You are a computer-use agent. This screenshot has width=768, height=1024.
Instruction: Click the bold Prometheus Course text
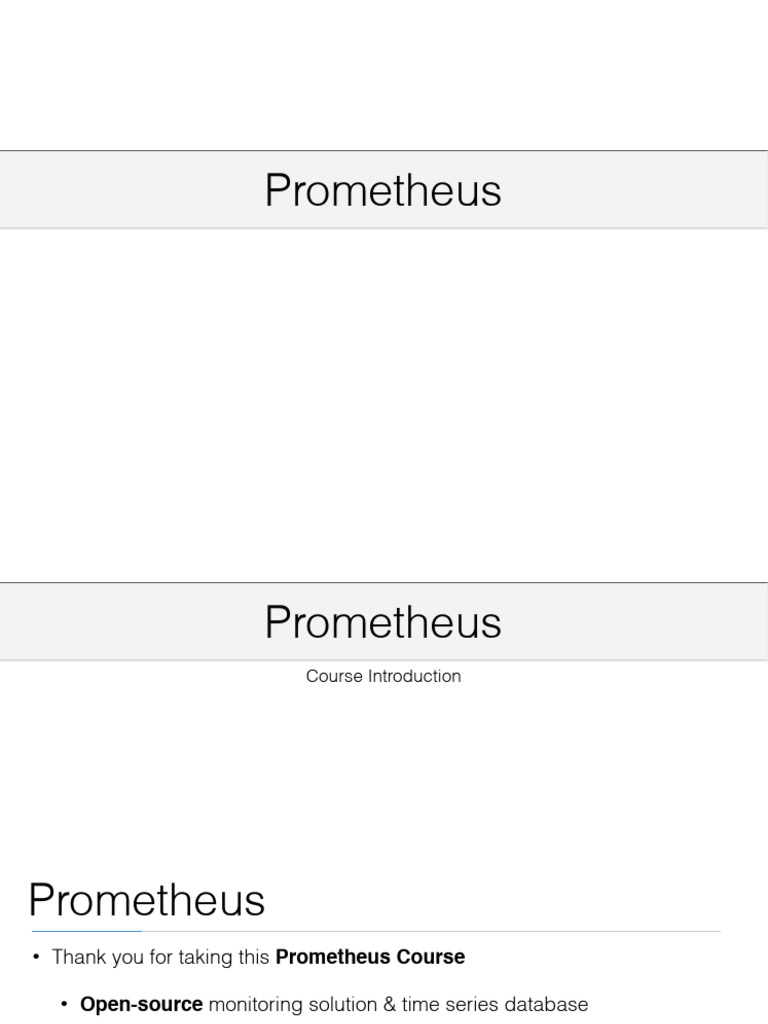click(370, 957)
